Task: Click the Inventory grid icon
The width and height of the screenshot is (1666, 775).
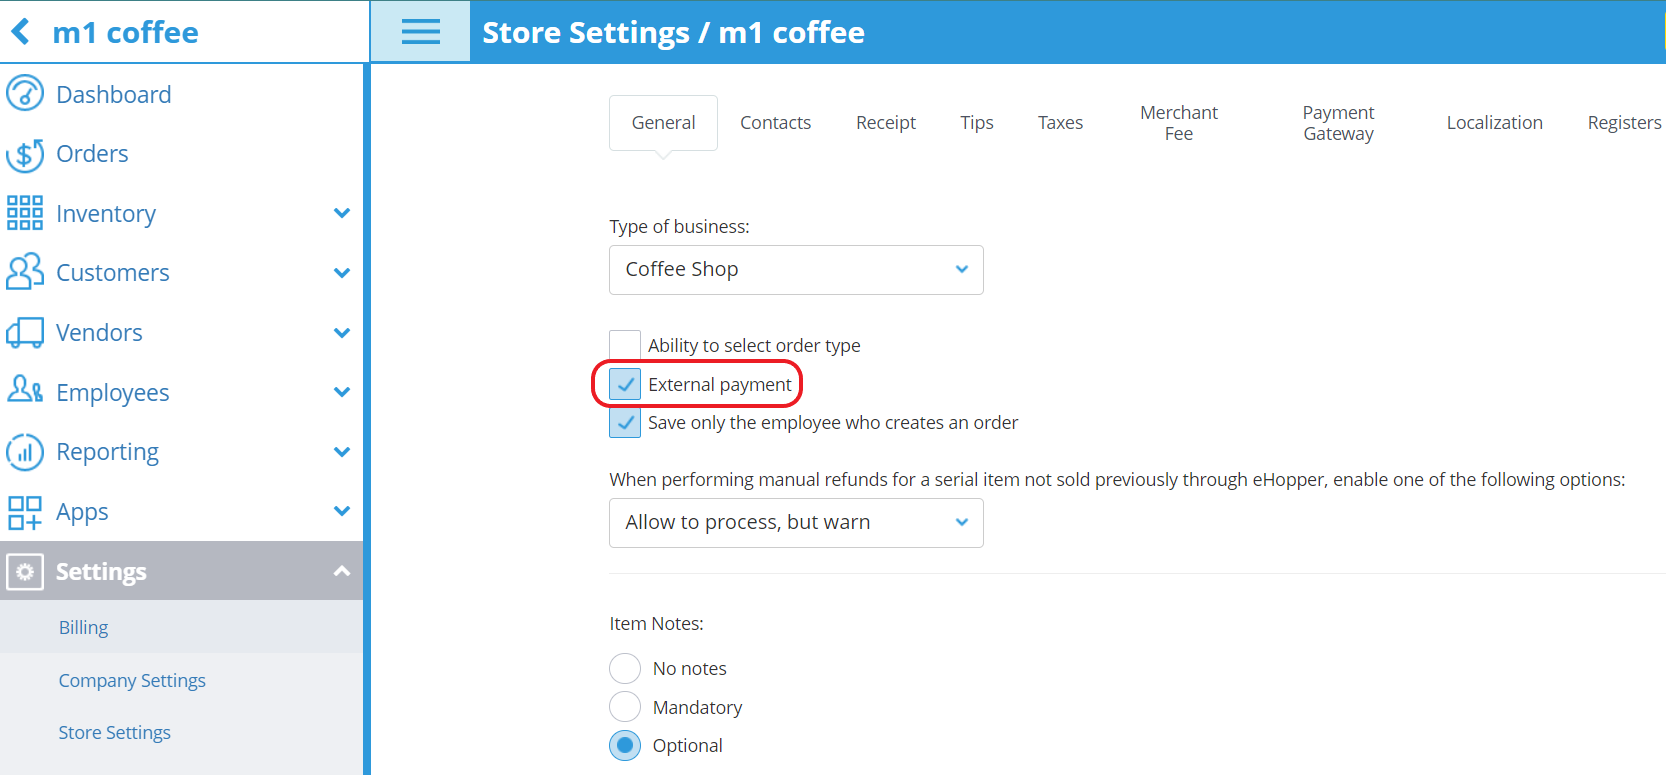Action: pyautogui.click(x=25, y=213)
